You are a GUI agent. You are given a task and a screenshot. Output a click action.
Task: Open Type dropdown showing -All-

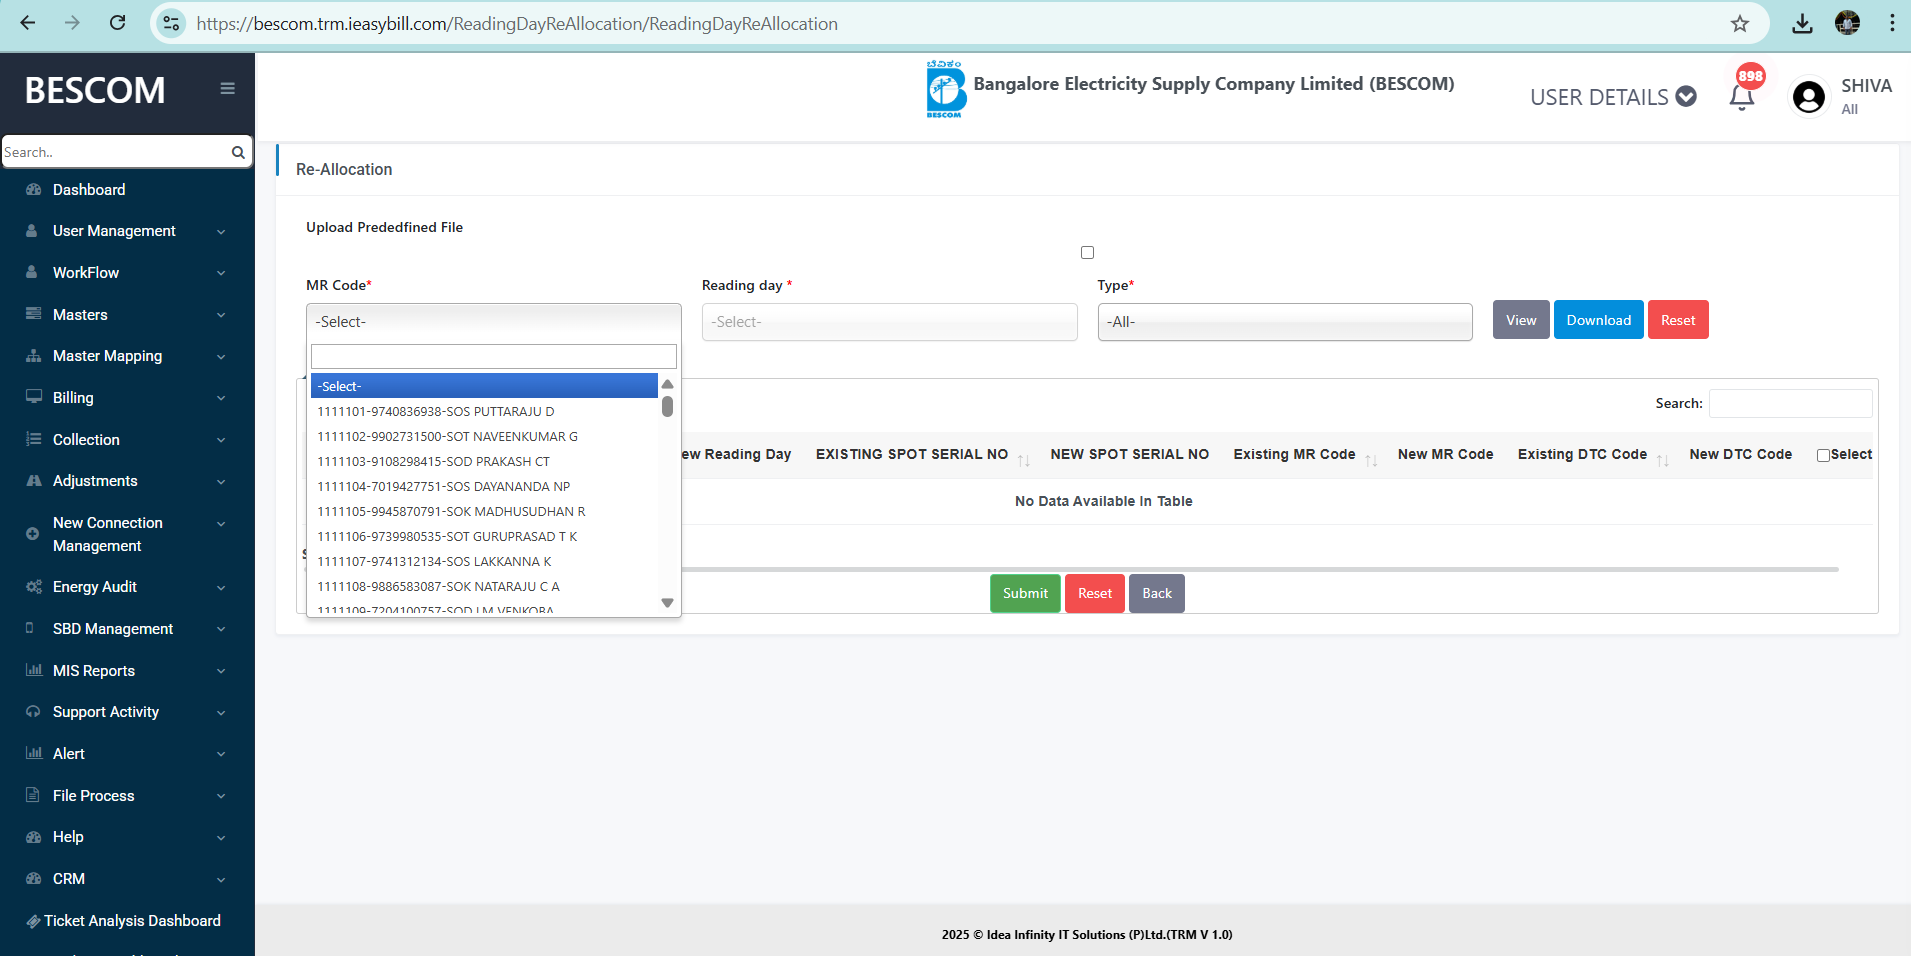1284,322
